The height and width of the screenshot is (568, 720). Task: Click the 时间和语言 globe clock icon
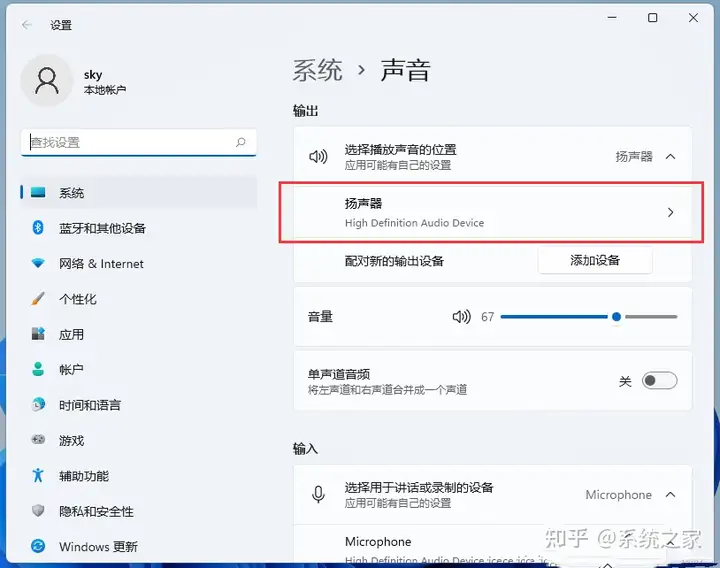tap(38, 405)
